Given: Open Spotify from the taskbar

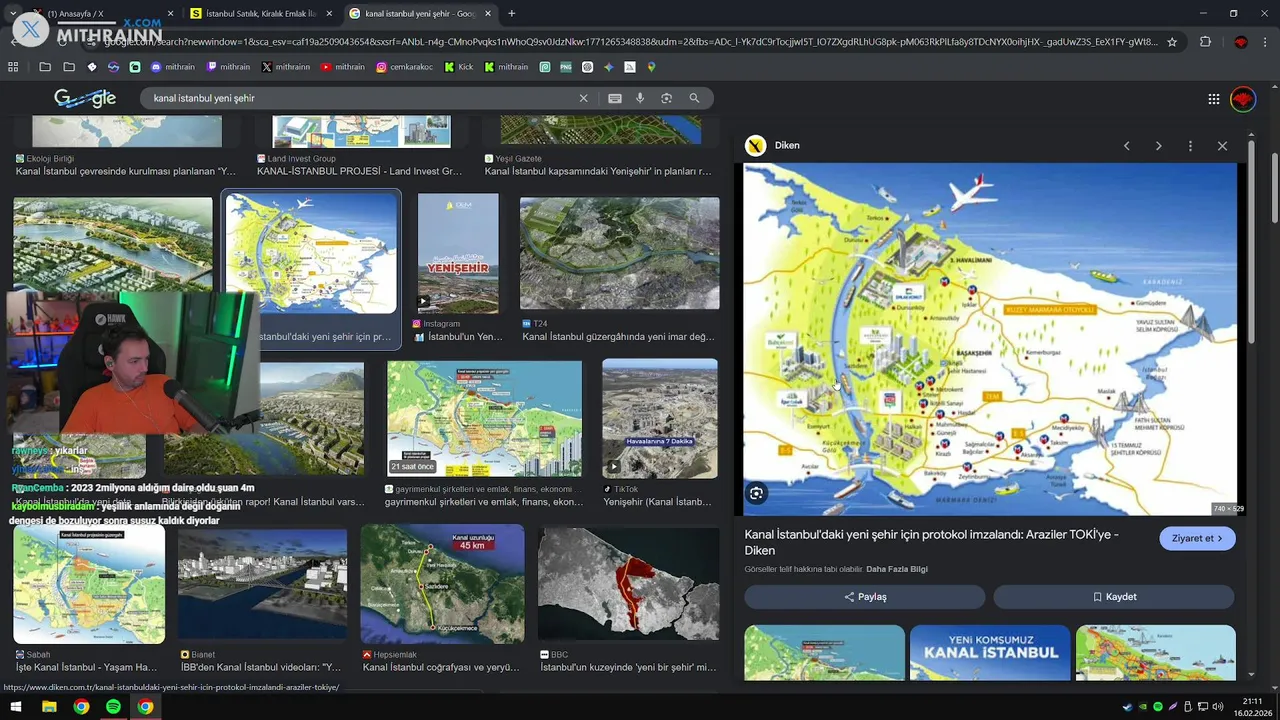Looking at the screenshot, I should 113,707.
